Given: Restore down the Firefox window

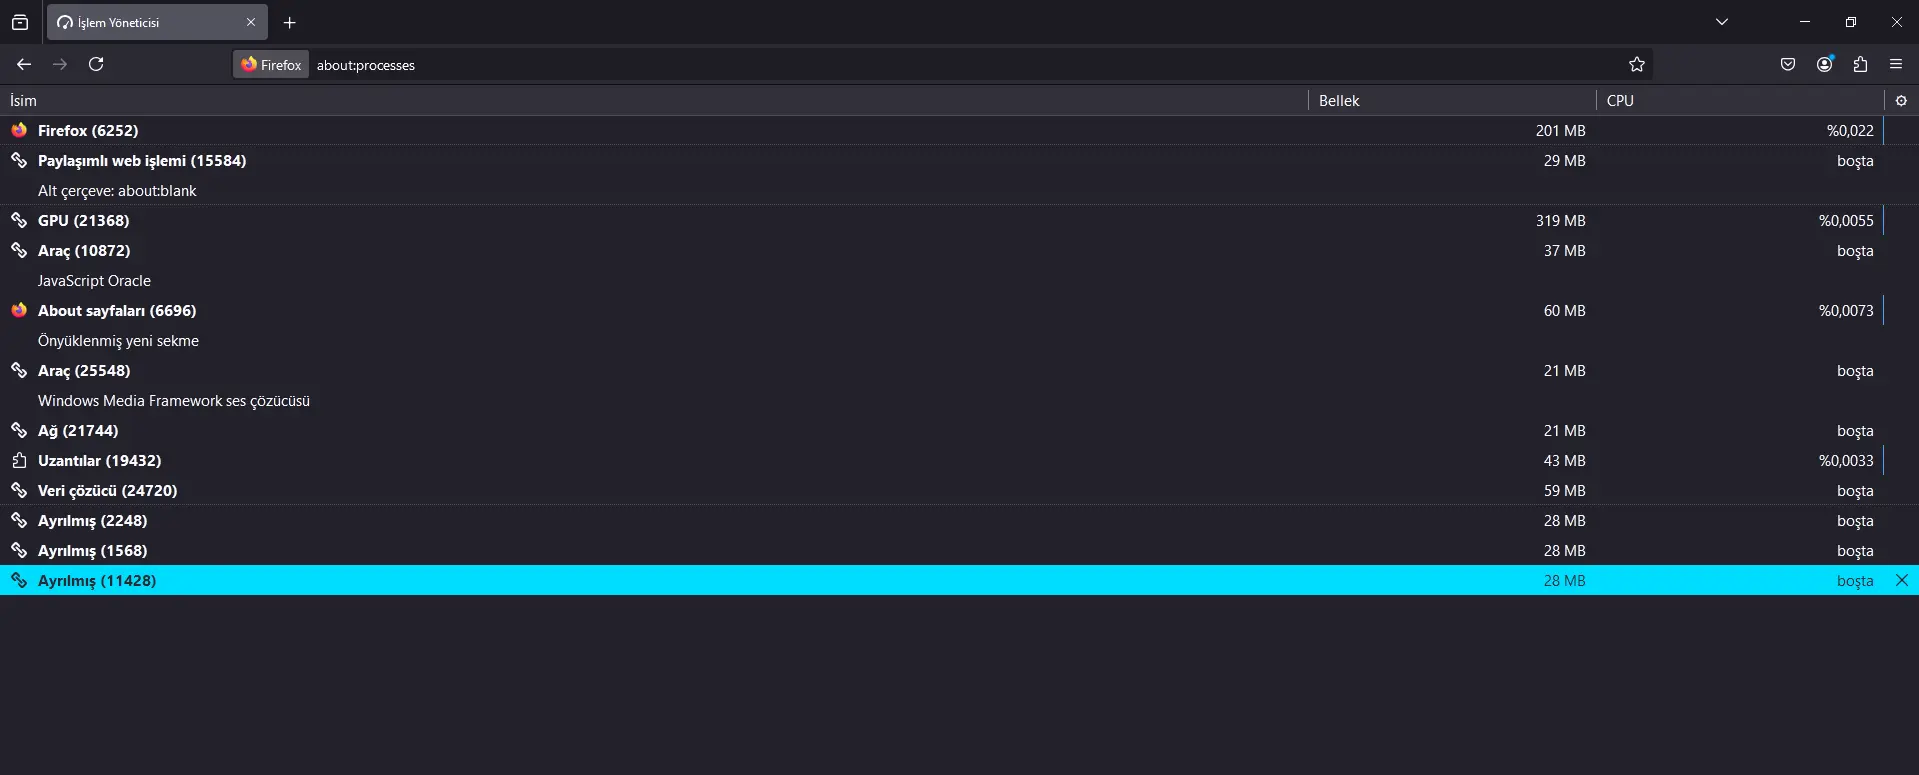Looking at the screenshot, I should (x=1851, y=22).
